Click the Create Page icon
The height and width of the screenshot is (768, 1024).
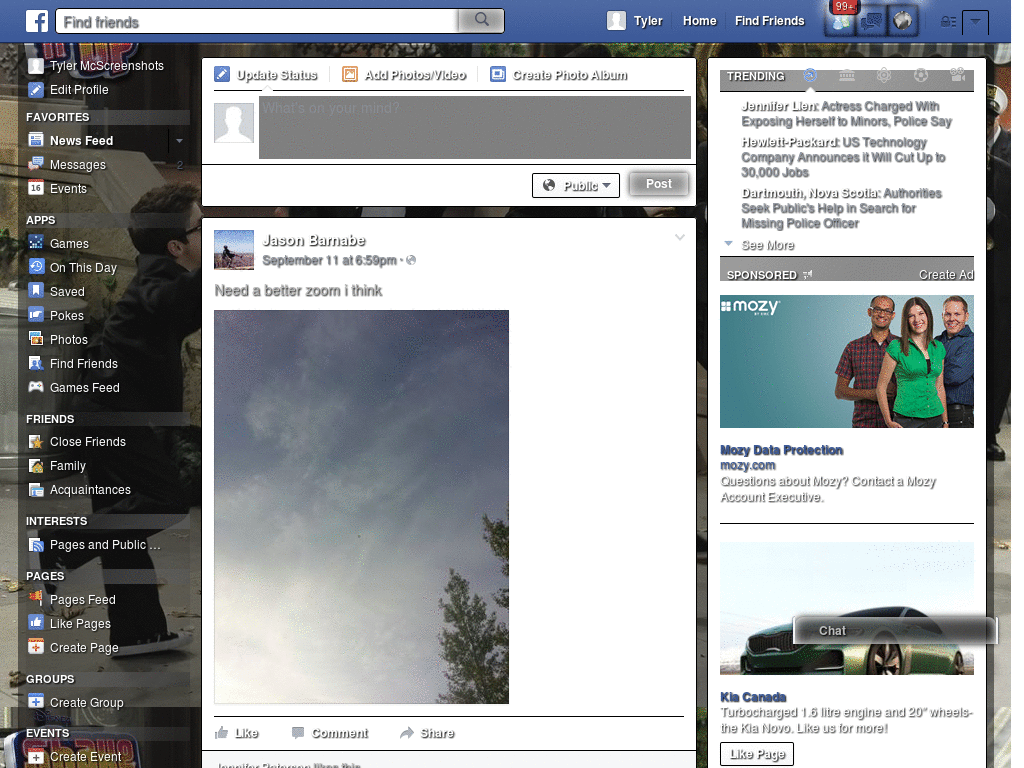[36, 647]
